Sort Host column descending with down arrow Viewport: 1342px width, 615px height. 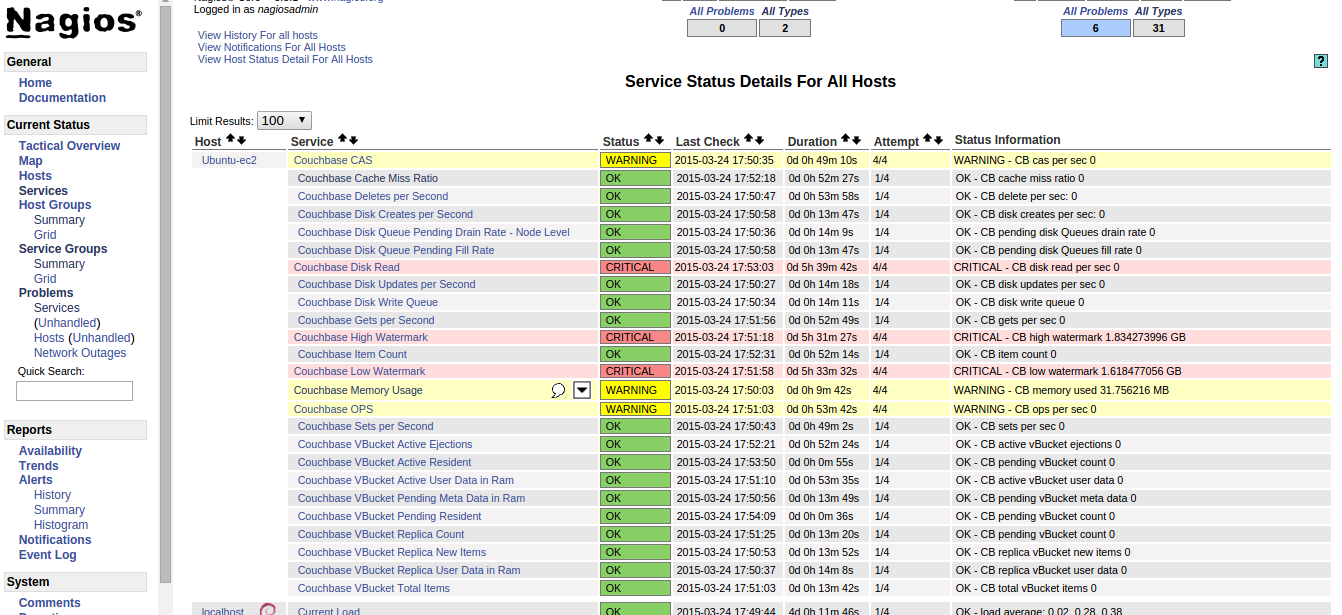(x=241, y=140)
